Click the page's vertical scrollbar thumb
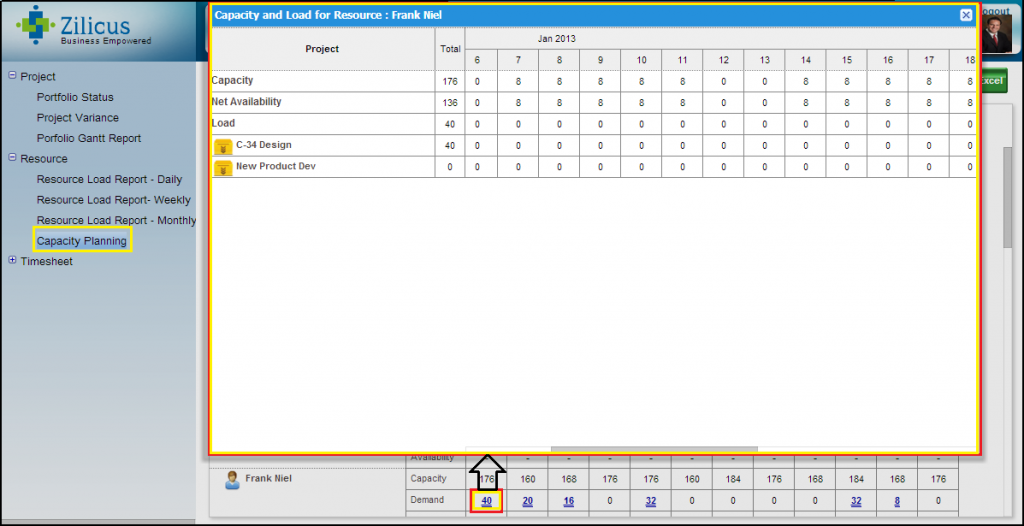 pyautogui.click(x=1007, y=195)
